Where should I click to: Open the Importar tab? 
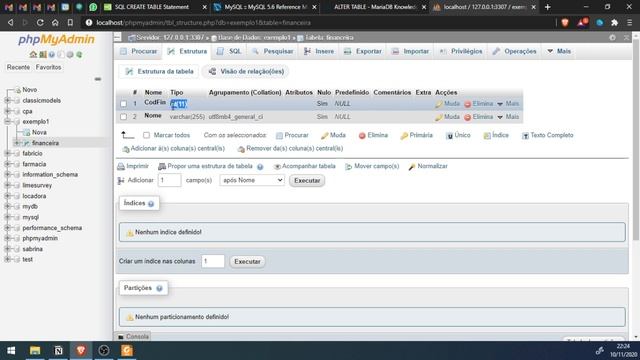410,51
